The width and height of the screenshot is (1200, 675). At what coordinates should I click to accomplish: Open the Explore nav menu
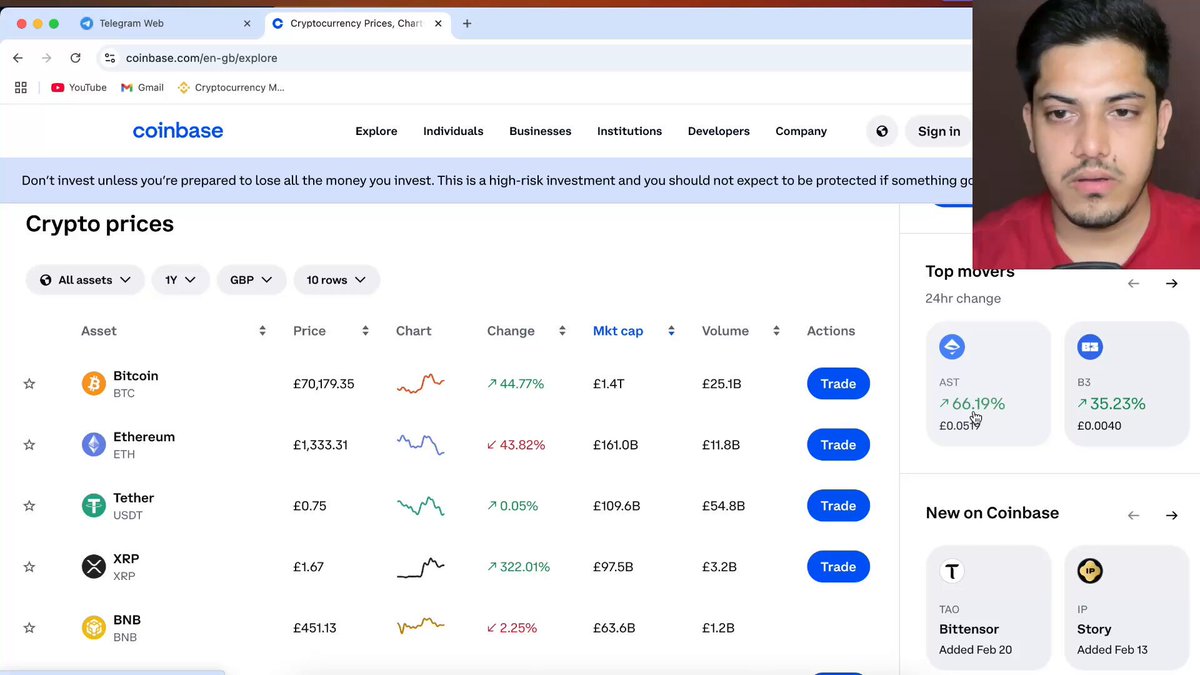[x=376, y=131]
